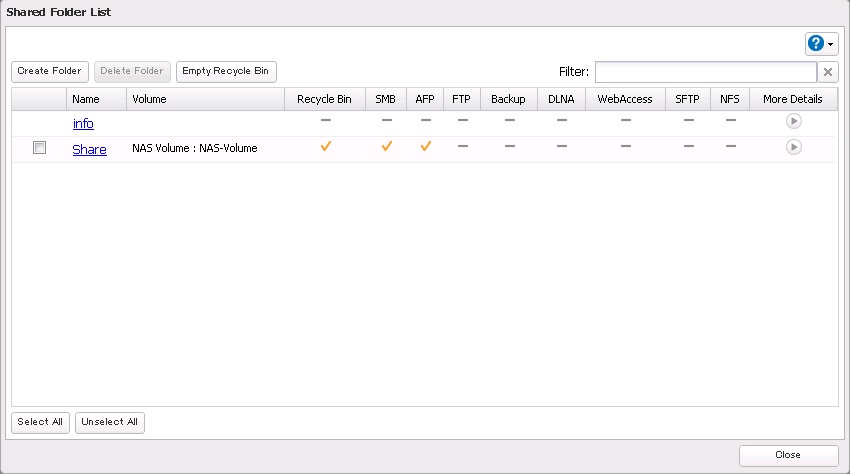Show more details for info folder
This screenshot has height=474, width=850.
pyautogui.click(x=793, y=122)
